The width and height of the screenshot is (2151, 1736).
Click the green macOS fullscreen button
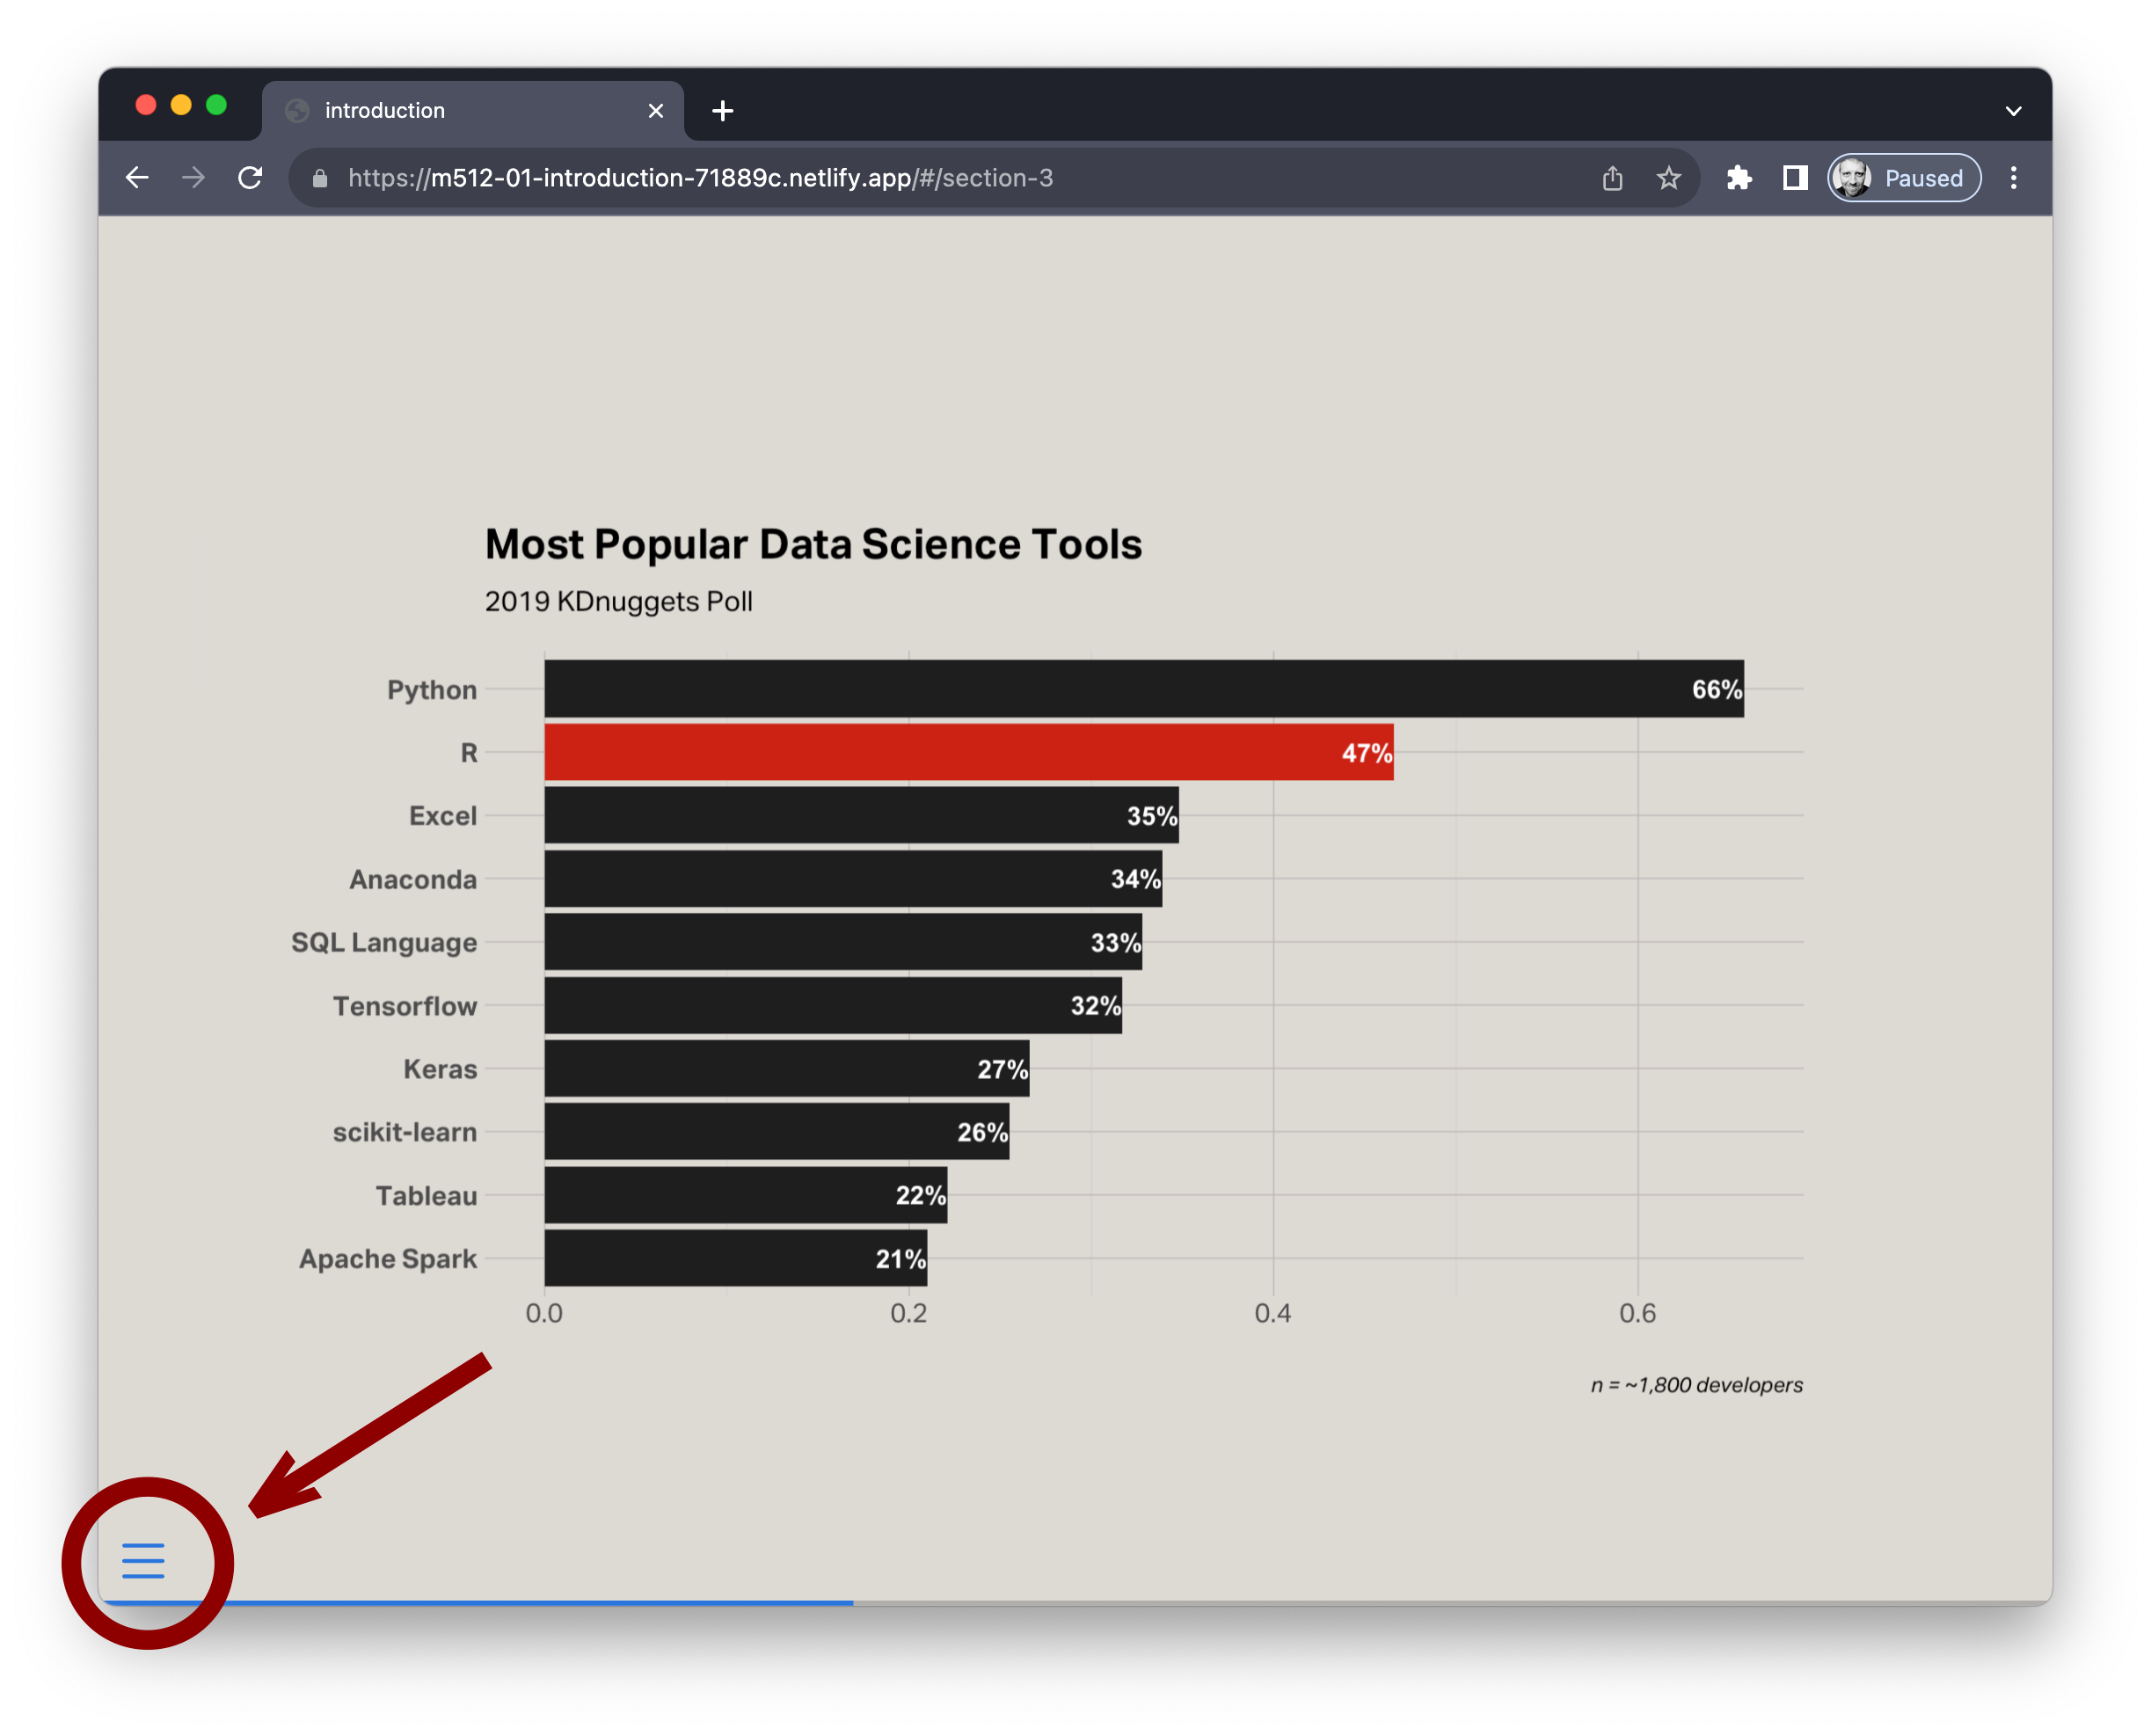pyautogui.click(x=216, y=105)
